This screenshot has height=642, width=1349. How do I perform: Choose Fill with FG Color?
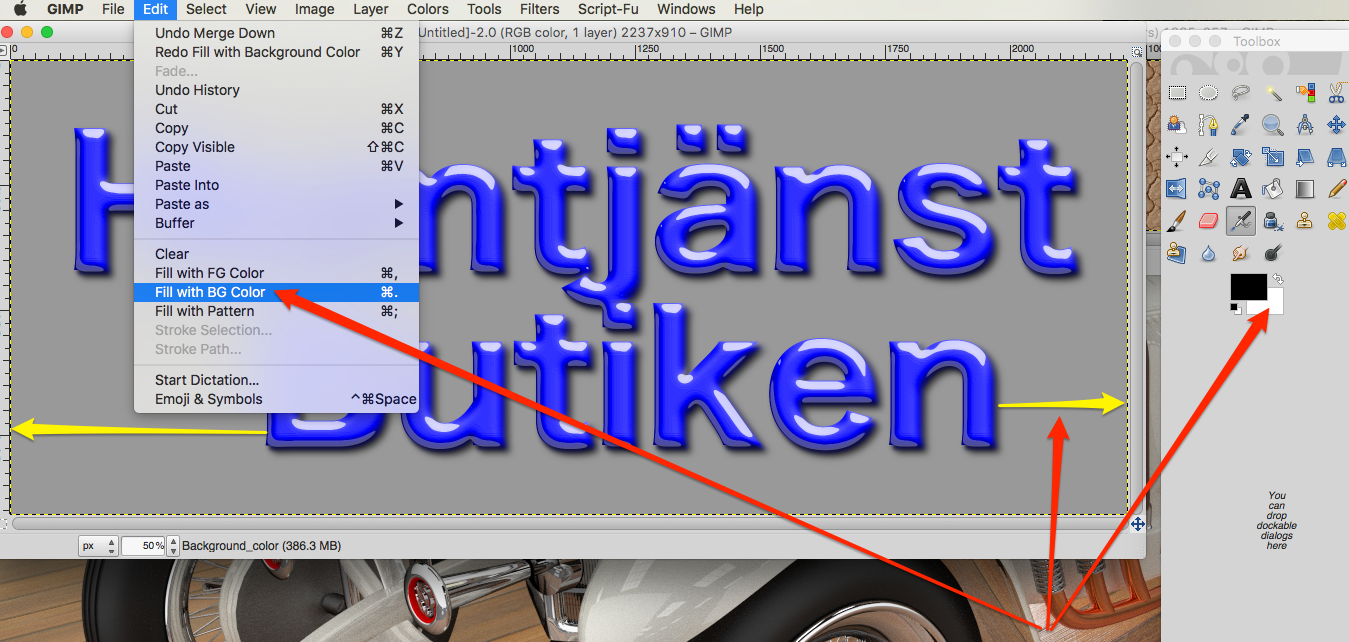tap(278, 273)
